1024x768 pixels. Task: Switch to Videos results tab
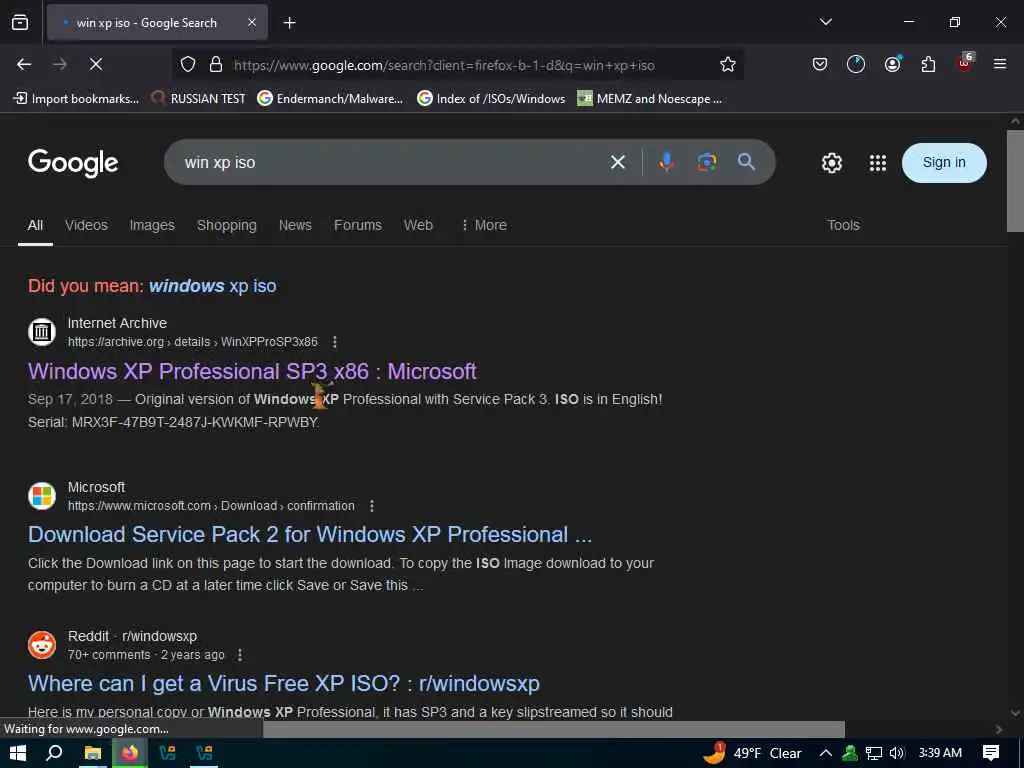(86, 225)
